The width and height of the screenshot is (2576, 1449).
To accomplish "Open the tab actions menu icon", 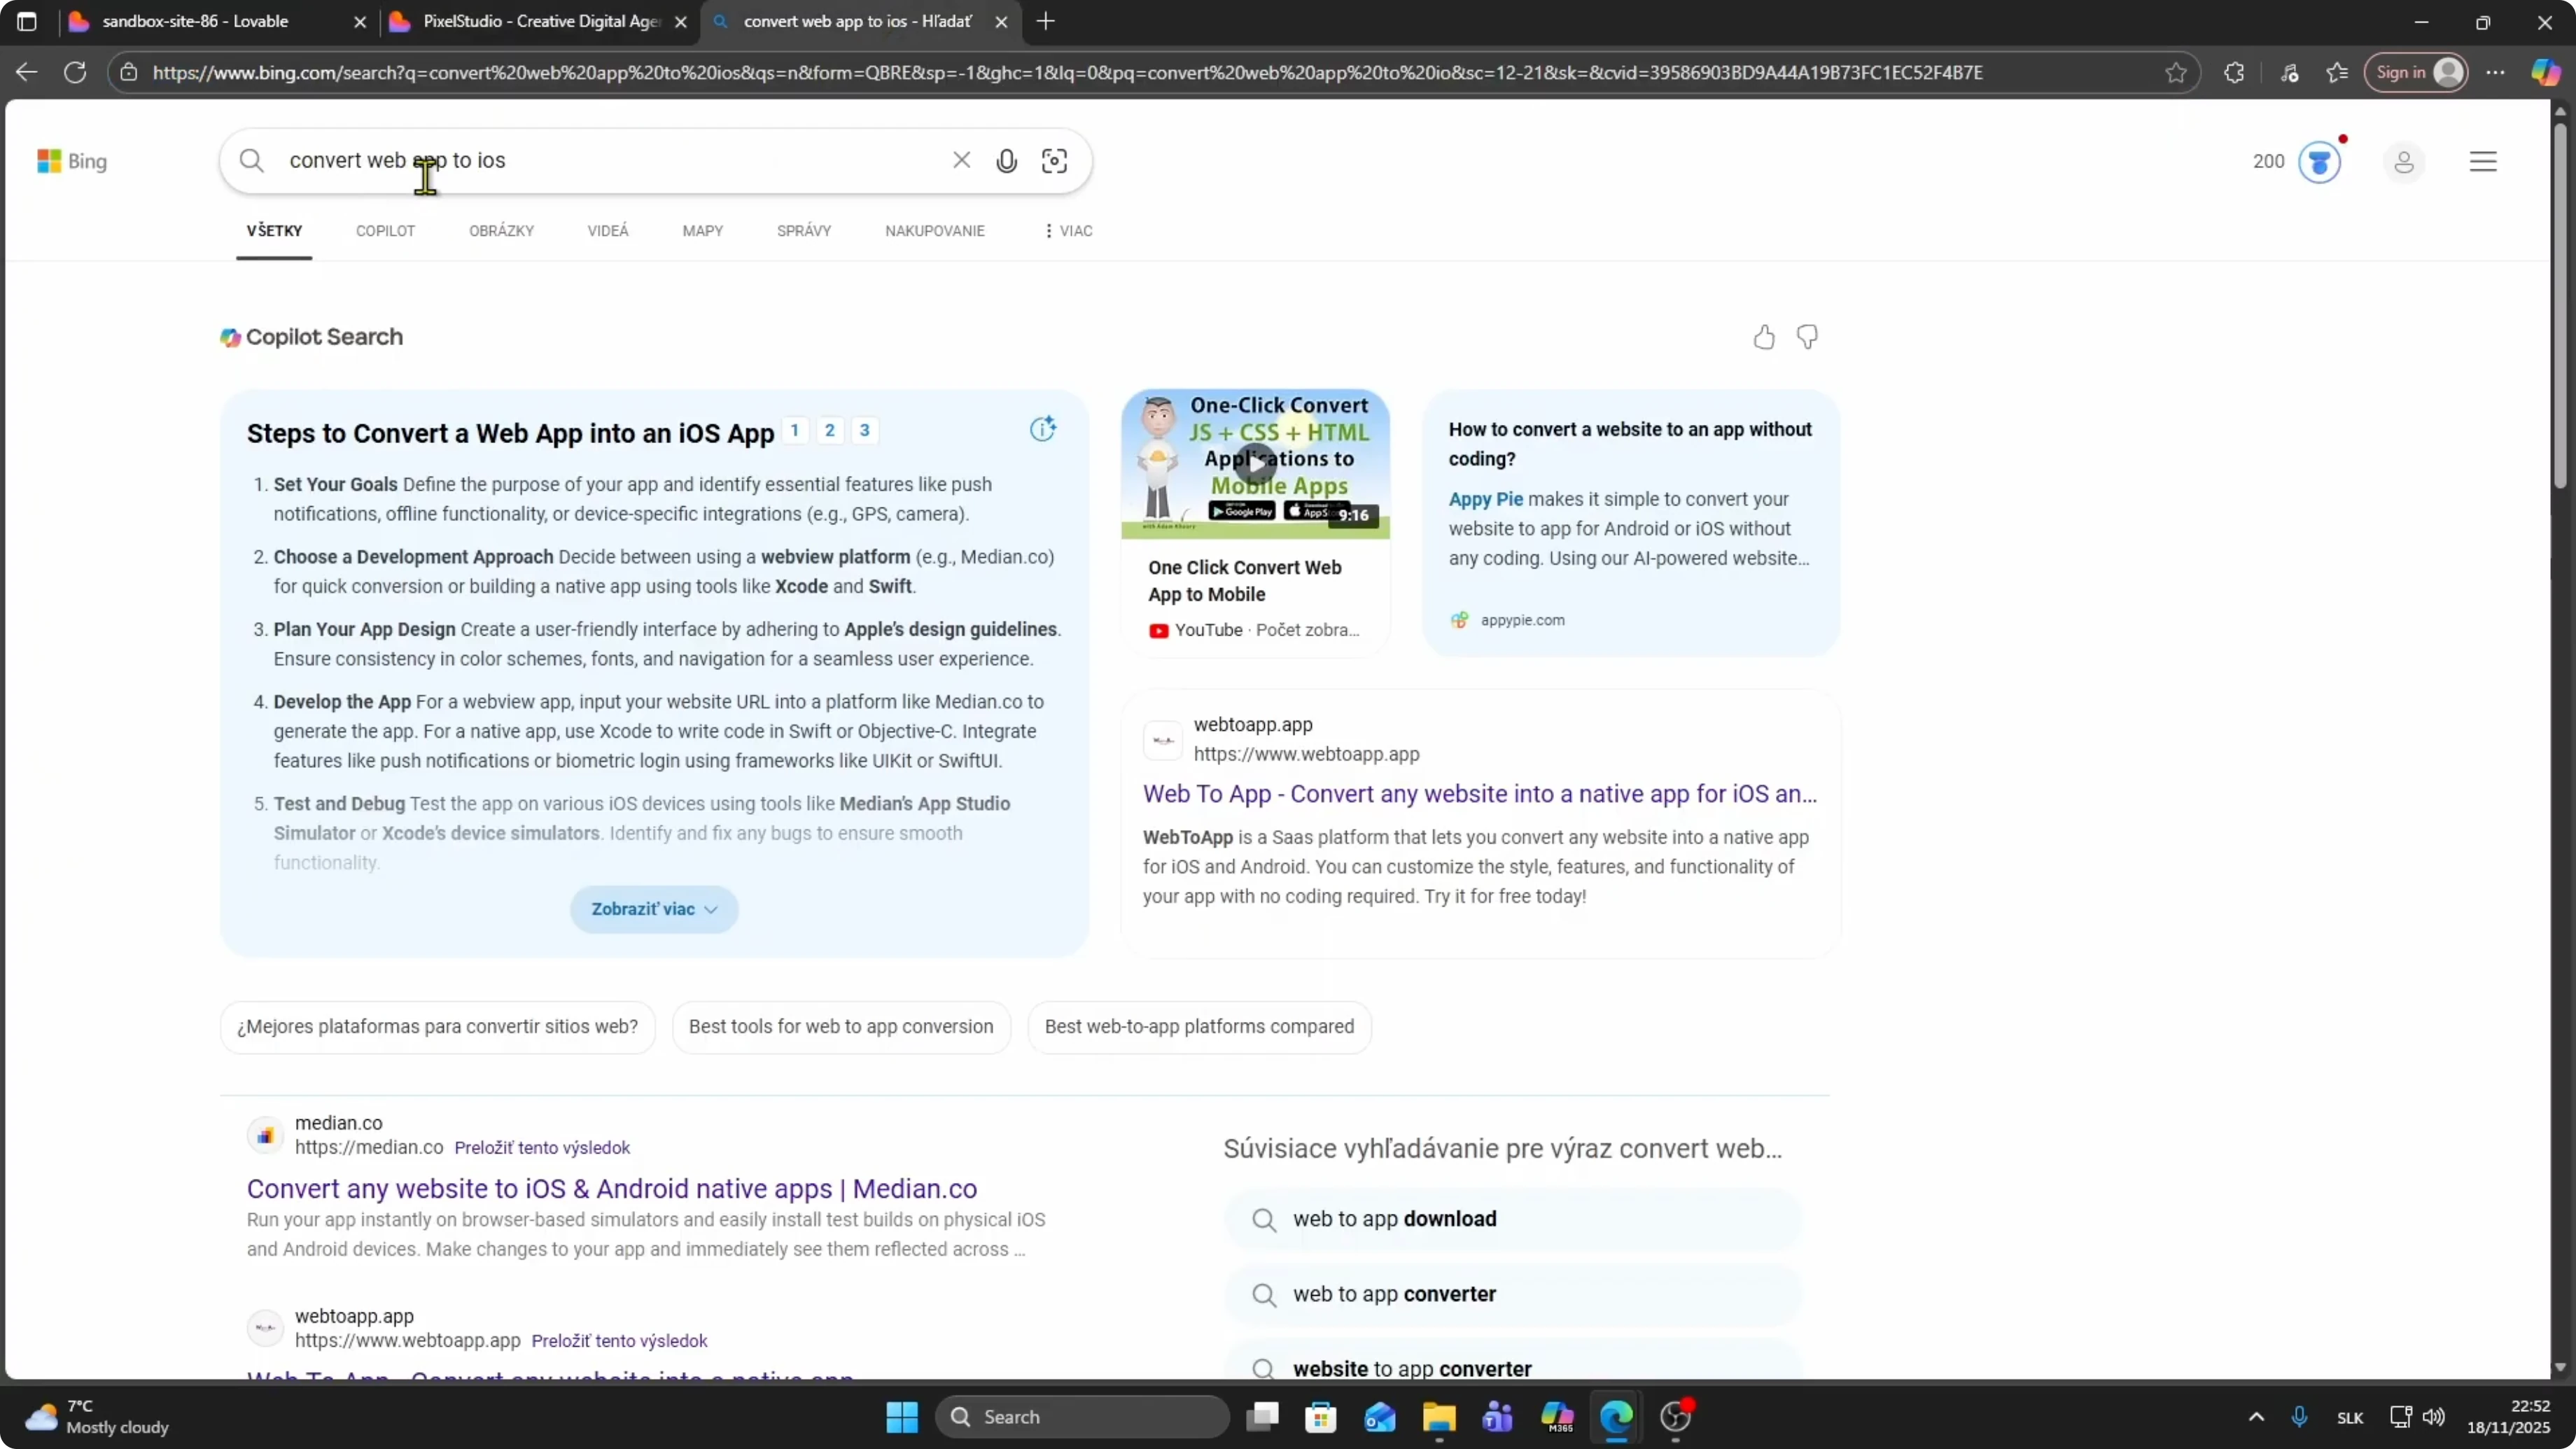I will click(x=27, y=21).
